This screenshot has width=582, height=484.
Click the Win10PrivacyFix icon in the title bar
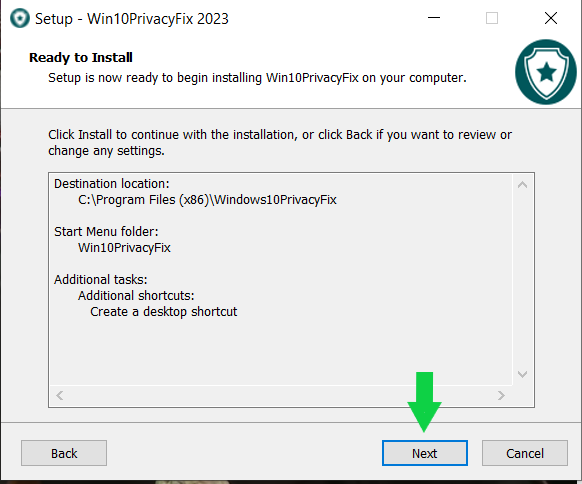pyautogui.click(x=20, y=18)
